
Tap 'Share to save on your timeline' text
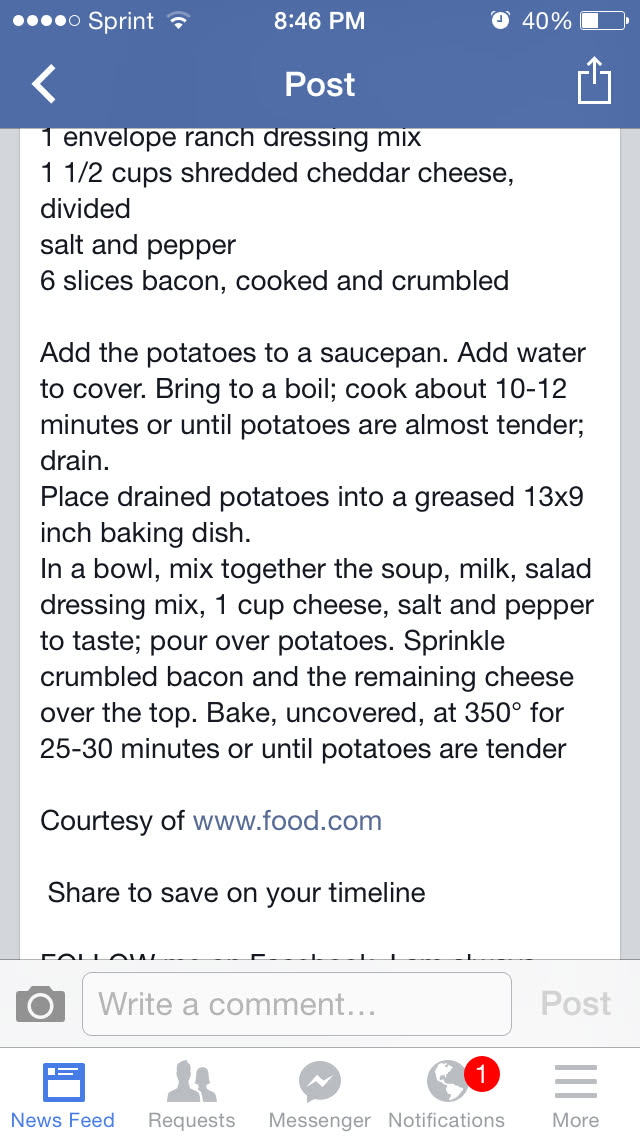point(236,893)
